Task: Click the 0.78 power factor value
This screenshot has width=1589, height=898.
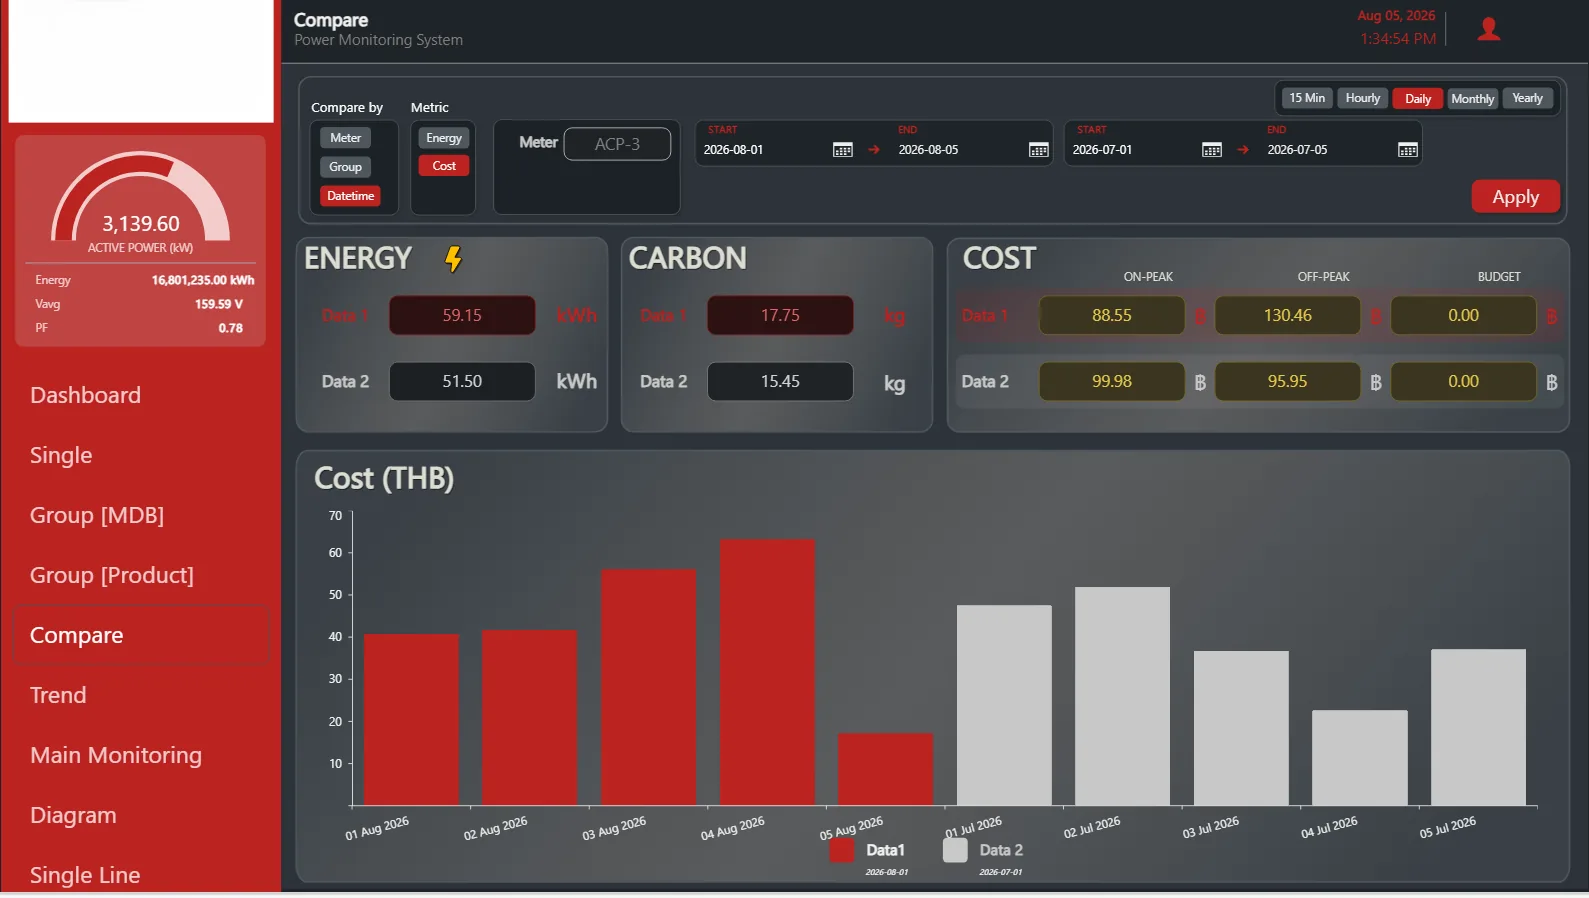Action: (231, 328)
